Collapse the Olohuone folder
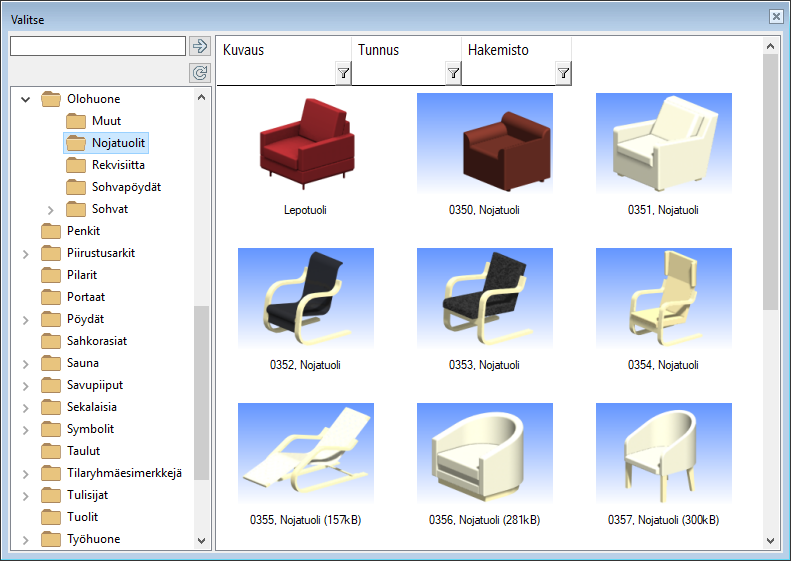This screenshot has width=791, height=561. coord(25,99)
